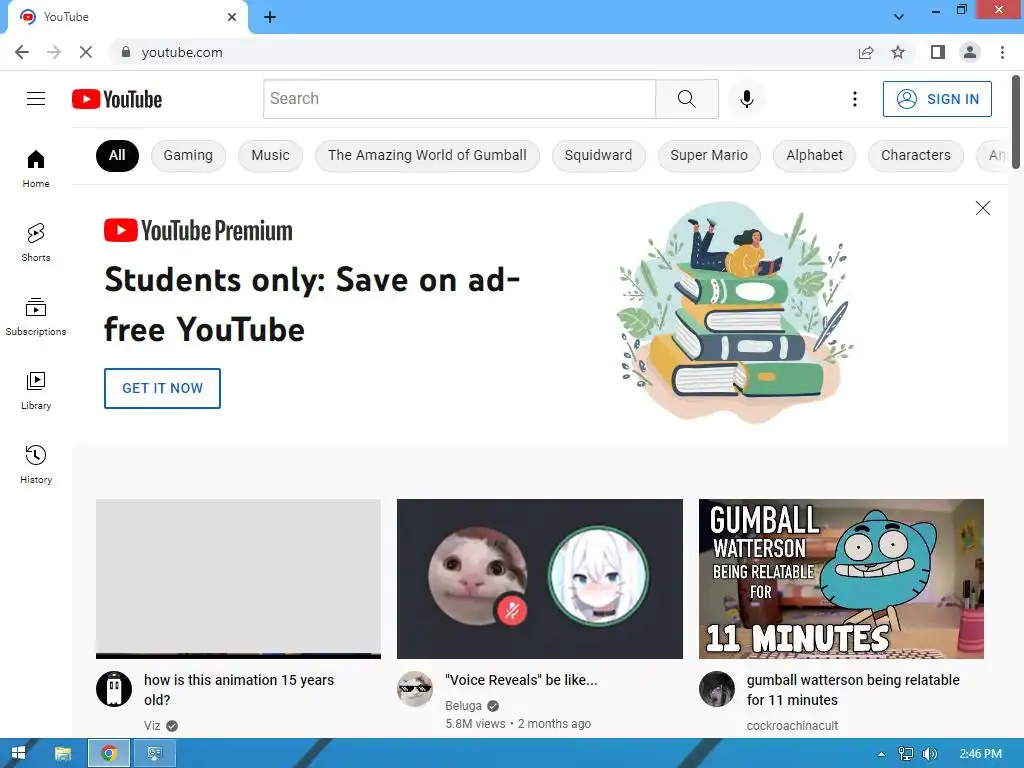
Task: Open Shorts from the sidebar
Action: 36,242
